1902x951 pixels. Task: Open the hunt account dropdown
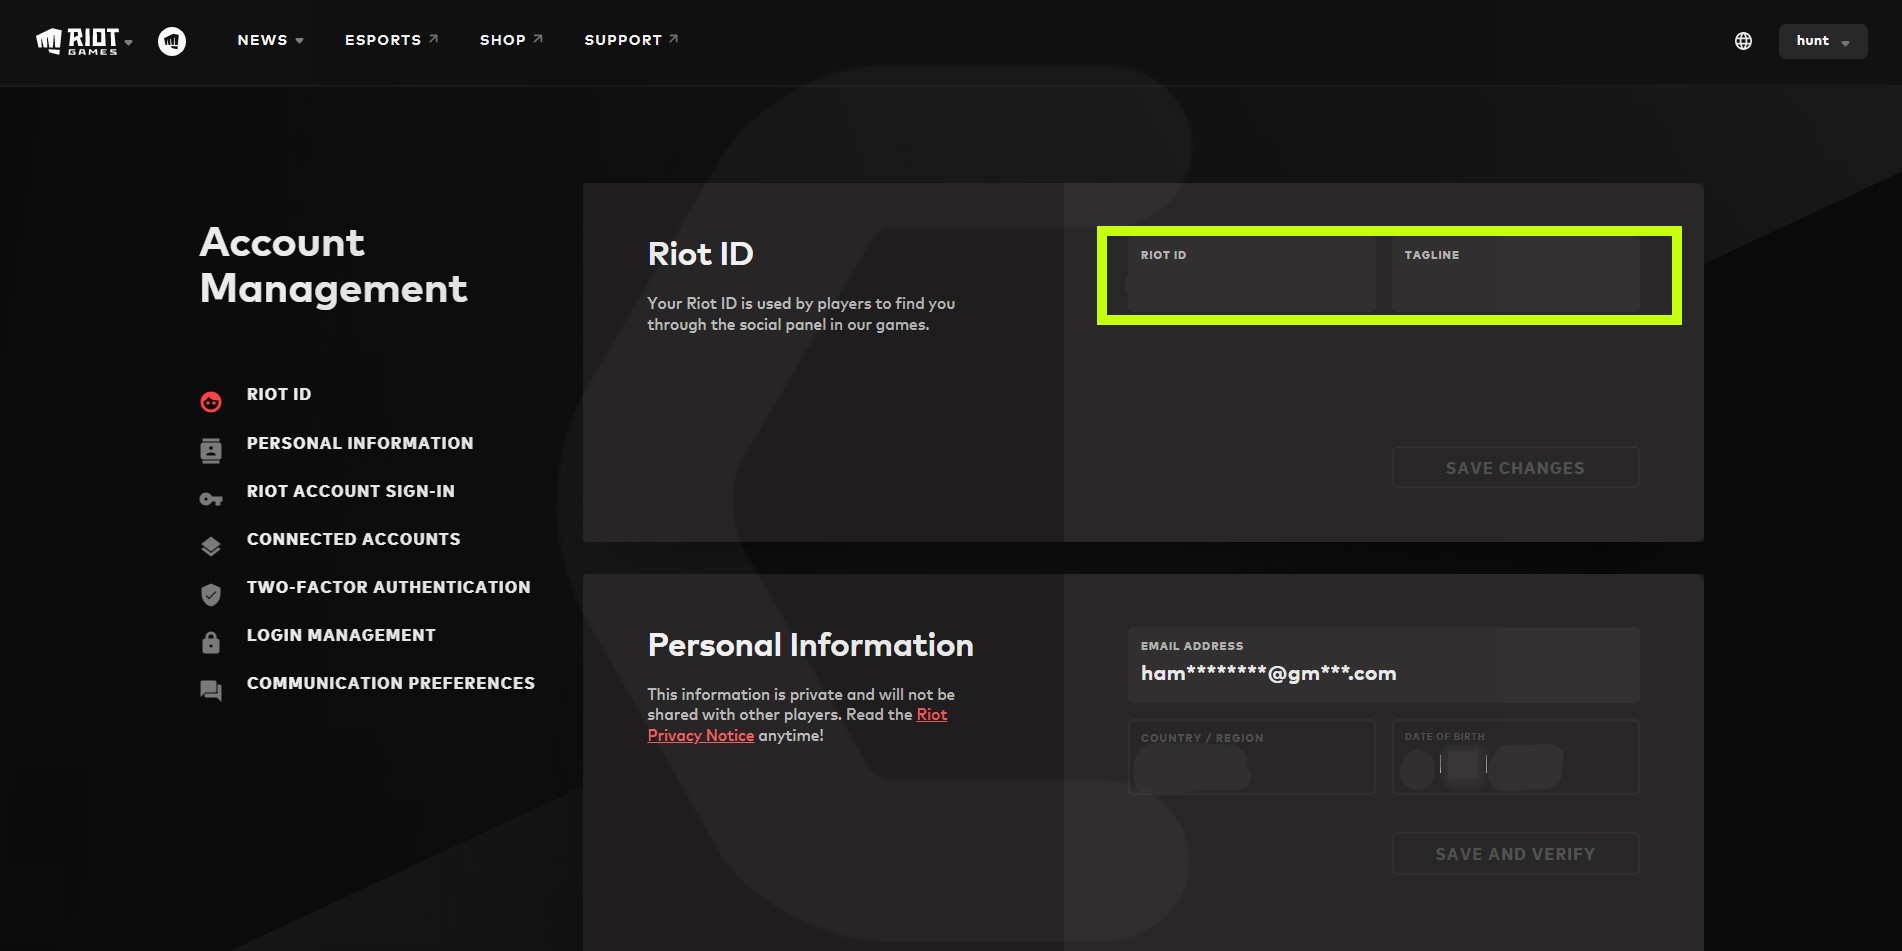(1823, 41)
